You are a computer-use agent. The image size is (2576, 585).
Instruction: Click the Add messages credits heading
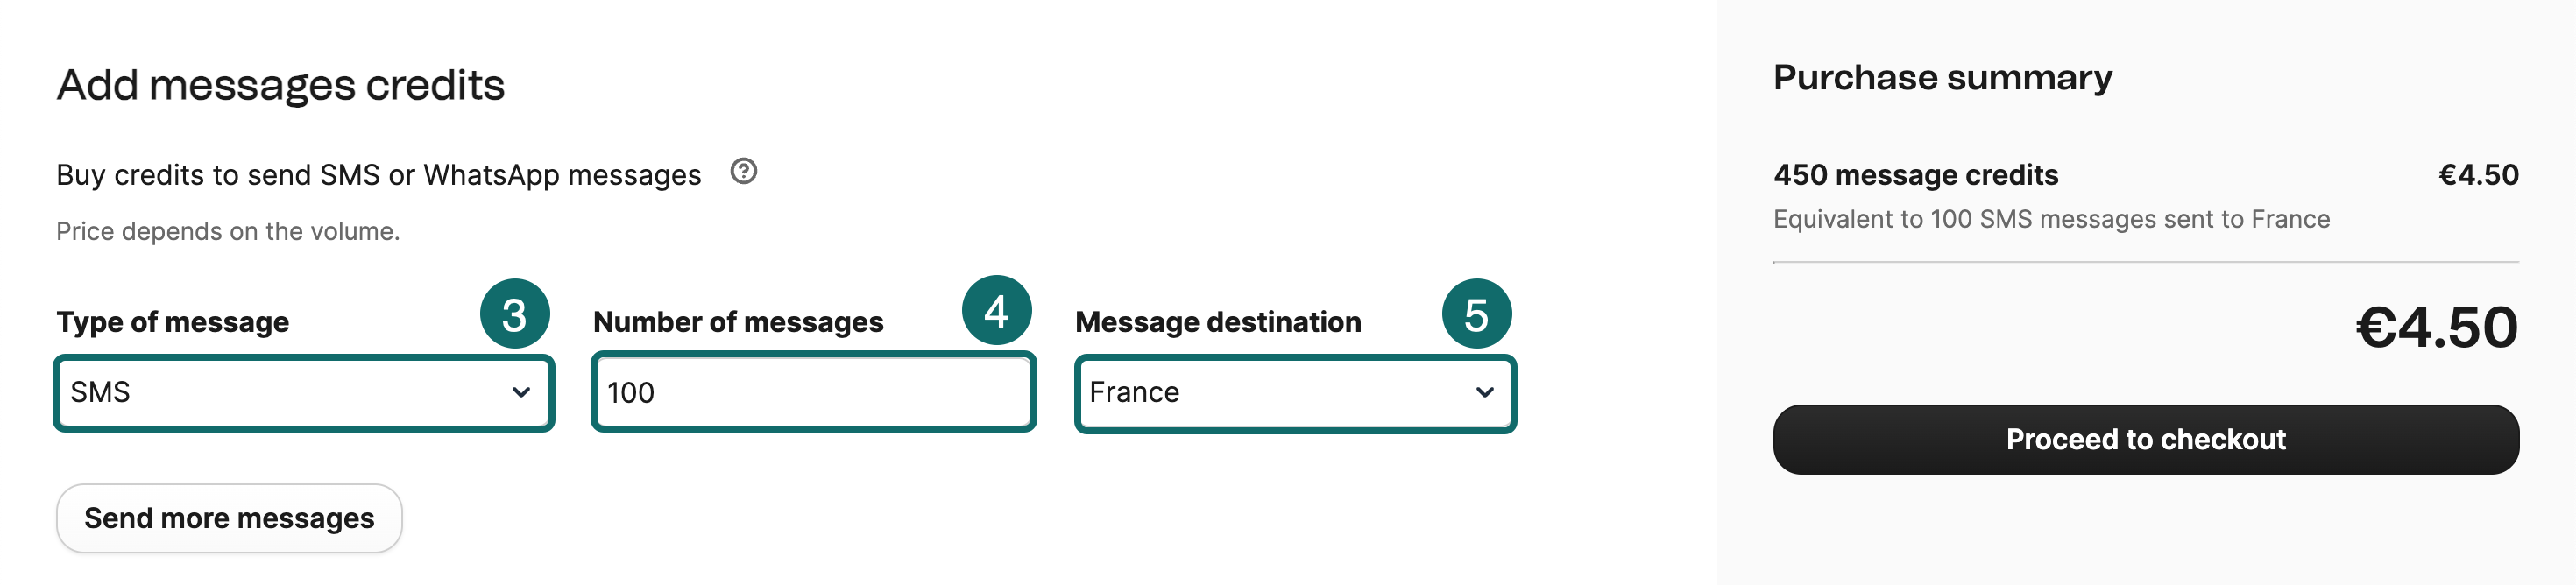(281, 85)
